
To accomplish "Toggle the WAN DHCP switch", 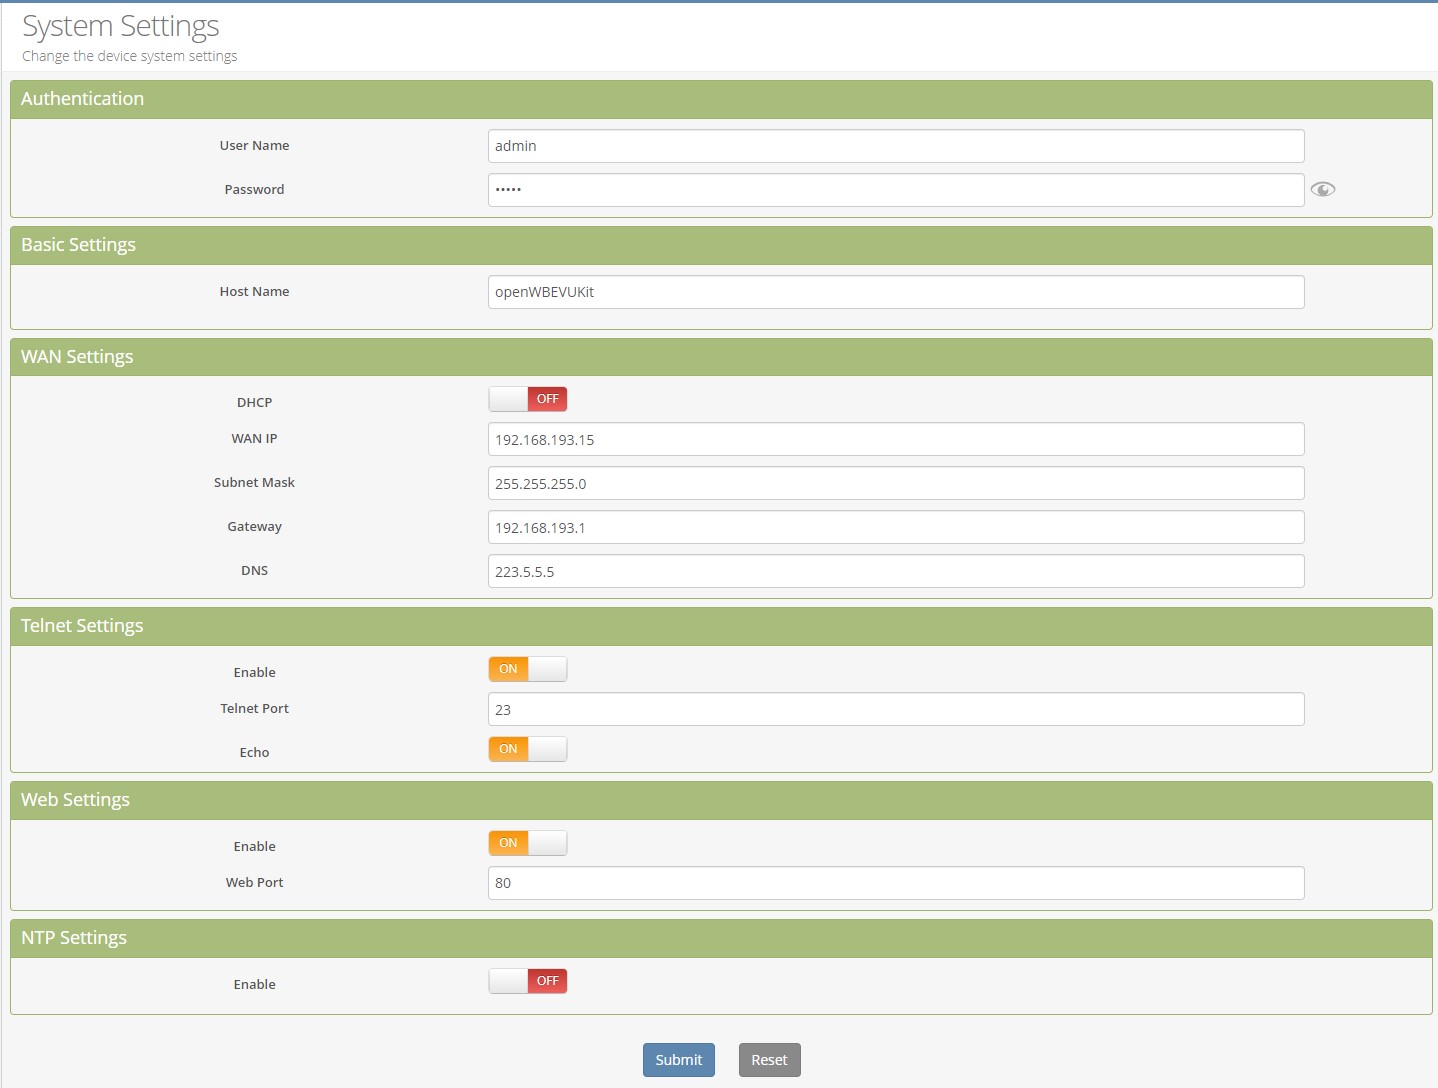I will (528, 399).
